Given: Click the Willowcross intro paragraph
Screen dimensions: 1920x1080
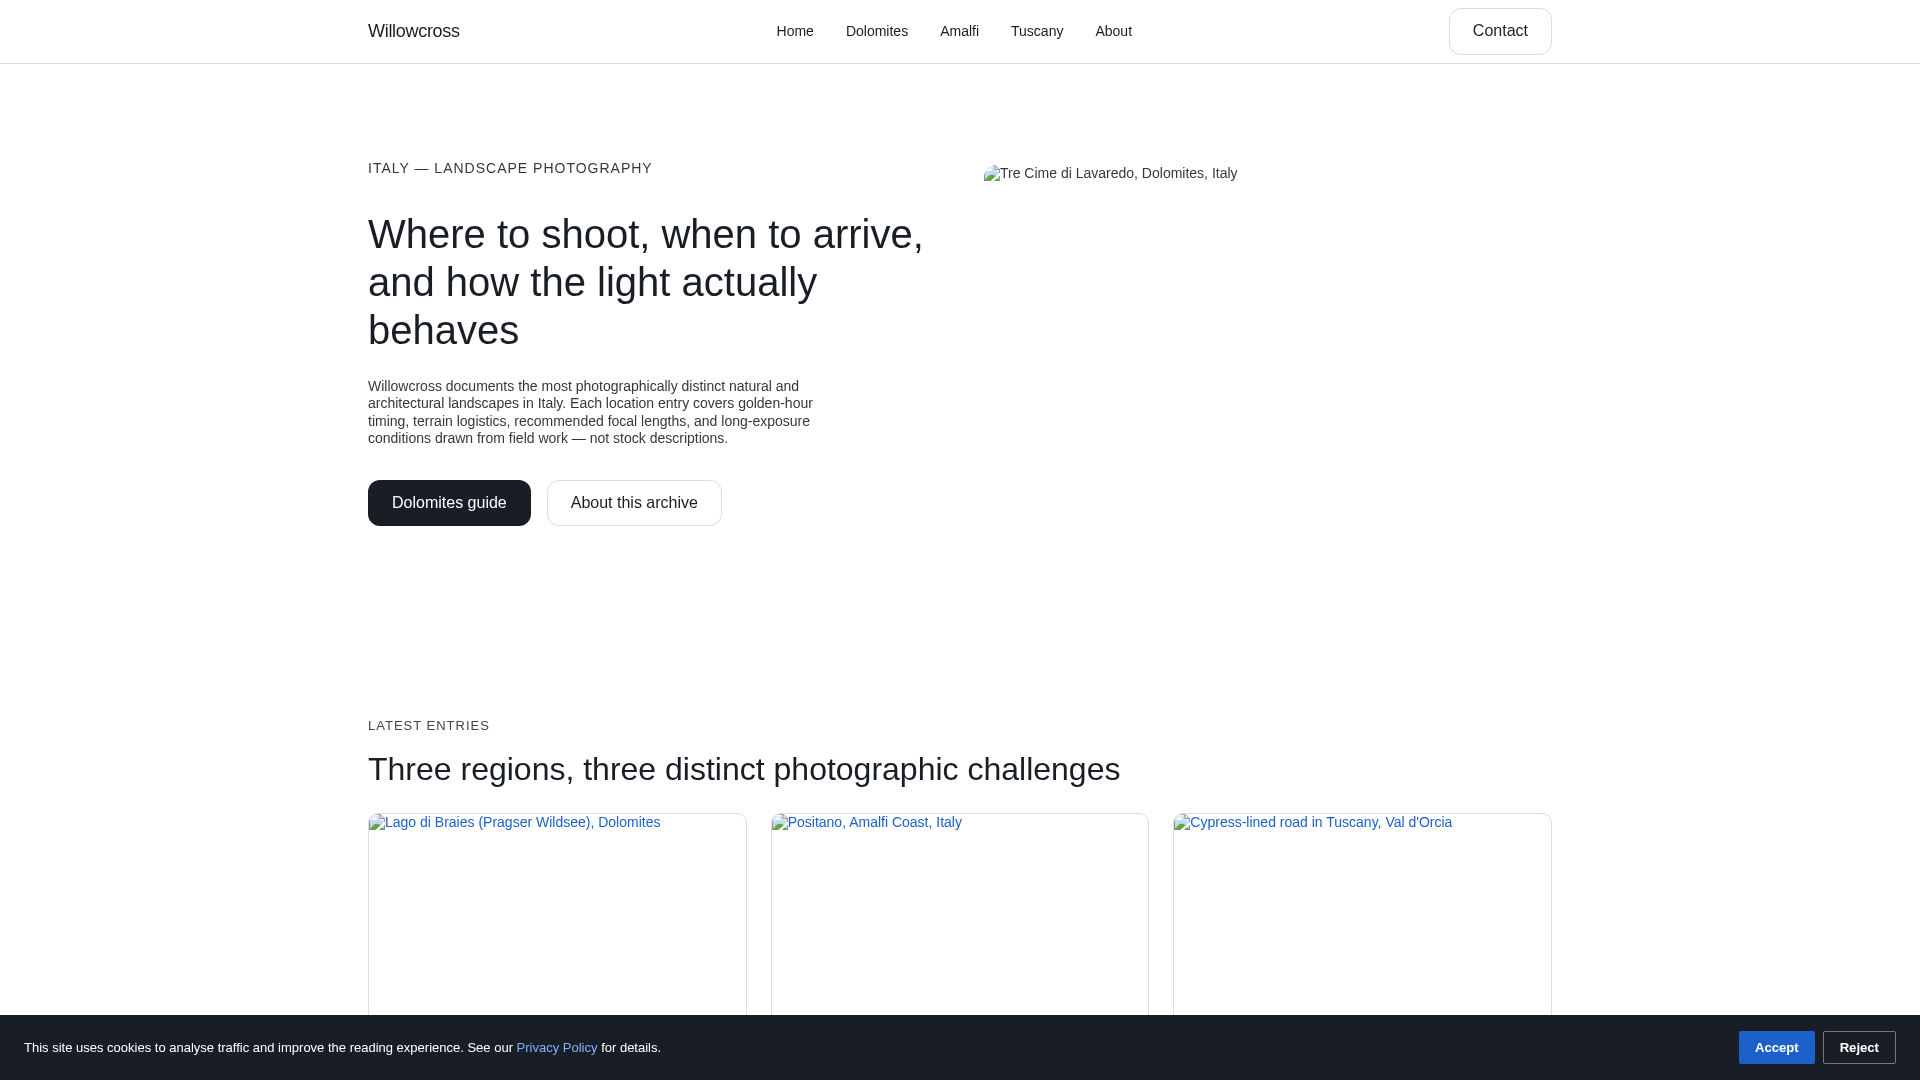Looking at the screenshot, I should 590,412.
